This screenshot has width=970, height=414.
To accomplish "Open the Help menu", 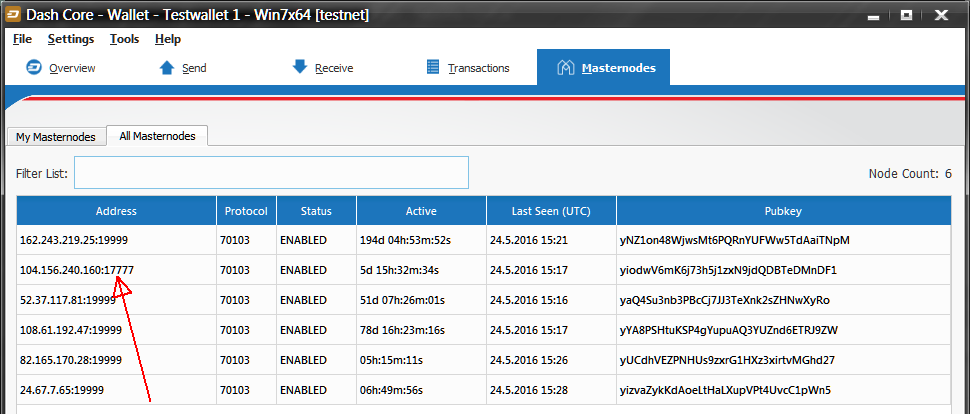I will tap(168, 39).
